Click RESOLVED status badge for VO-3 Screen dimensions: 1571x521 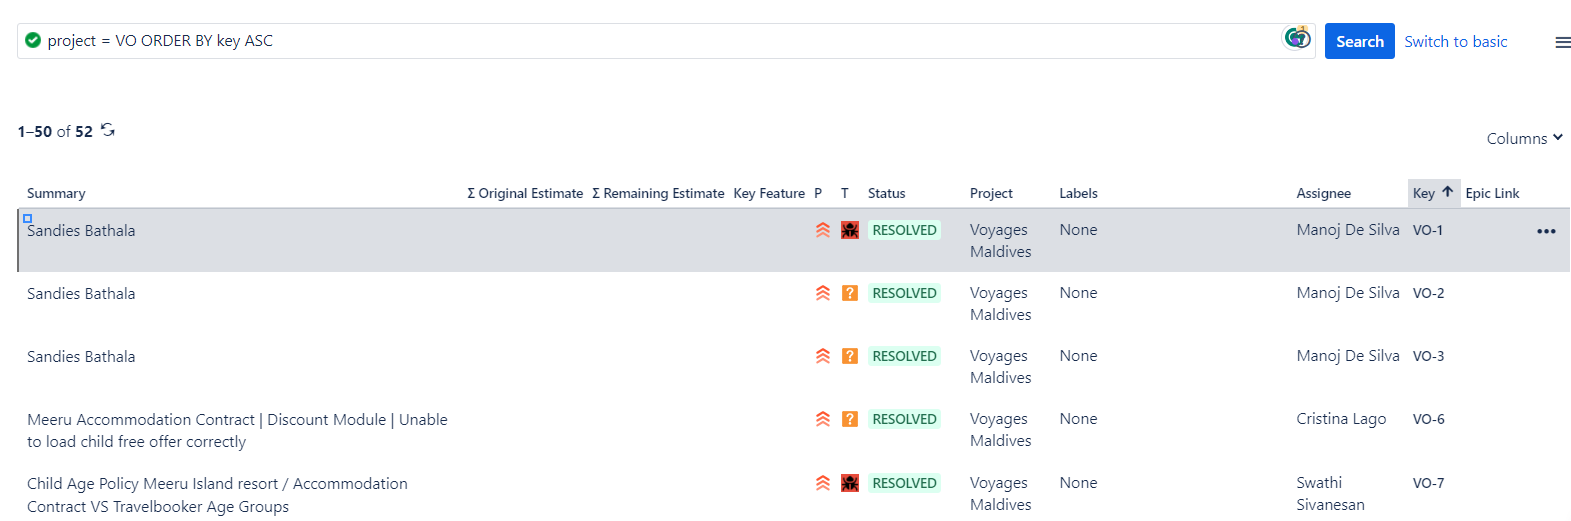(x=904, y=356)
